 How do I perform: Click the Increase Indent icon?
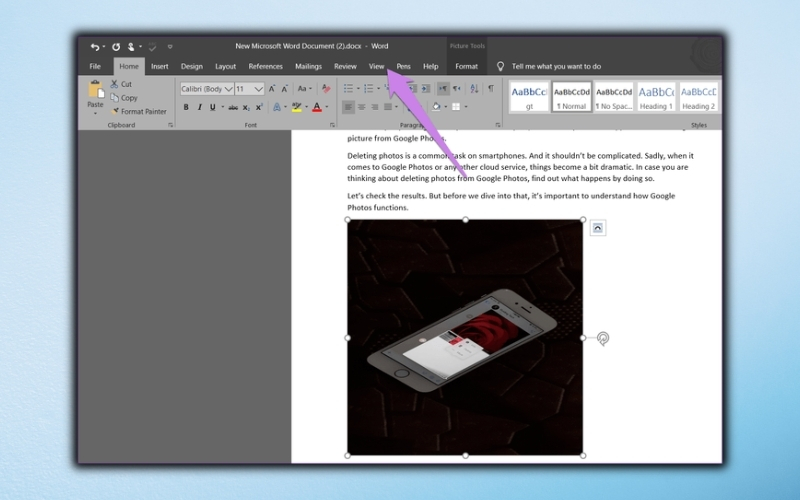pos(426,89)
